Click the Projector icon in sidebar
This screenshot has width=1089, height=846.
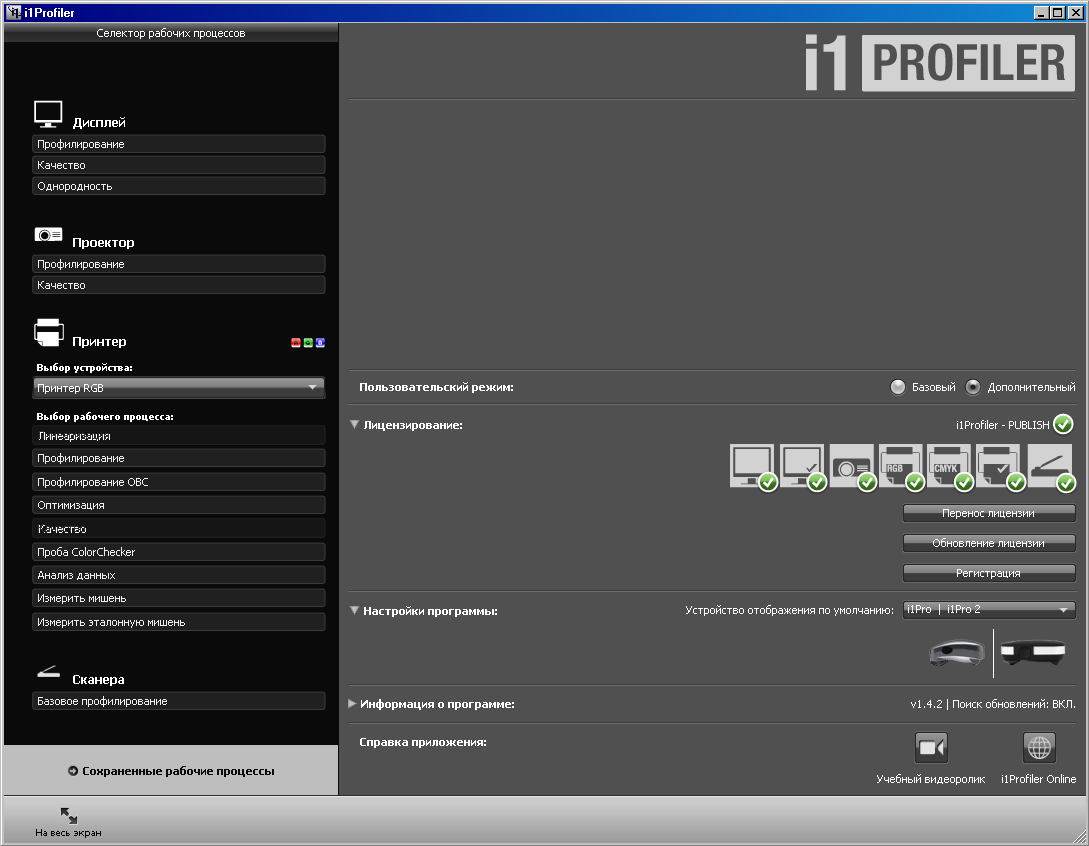(48, 235)
